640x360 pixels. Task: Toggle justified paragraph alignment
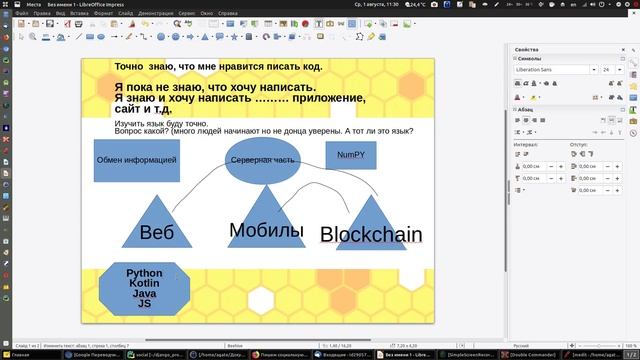coord(542,120)
